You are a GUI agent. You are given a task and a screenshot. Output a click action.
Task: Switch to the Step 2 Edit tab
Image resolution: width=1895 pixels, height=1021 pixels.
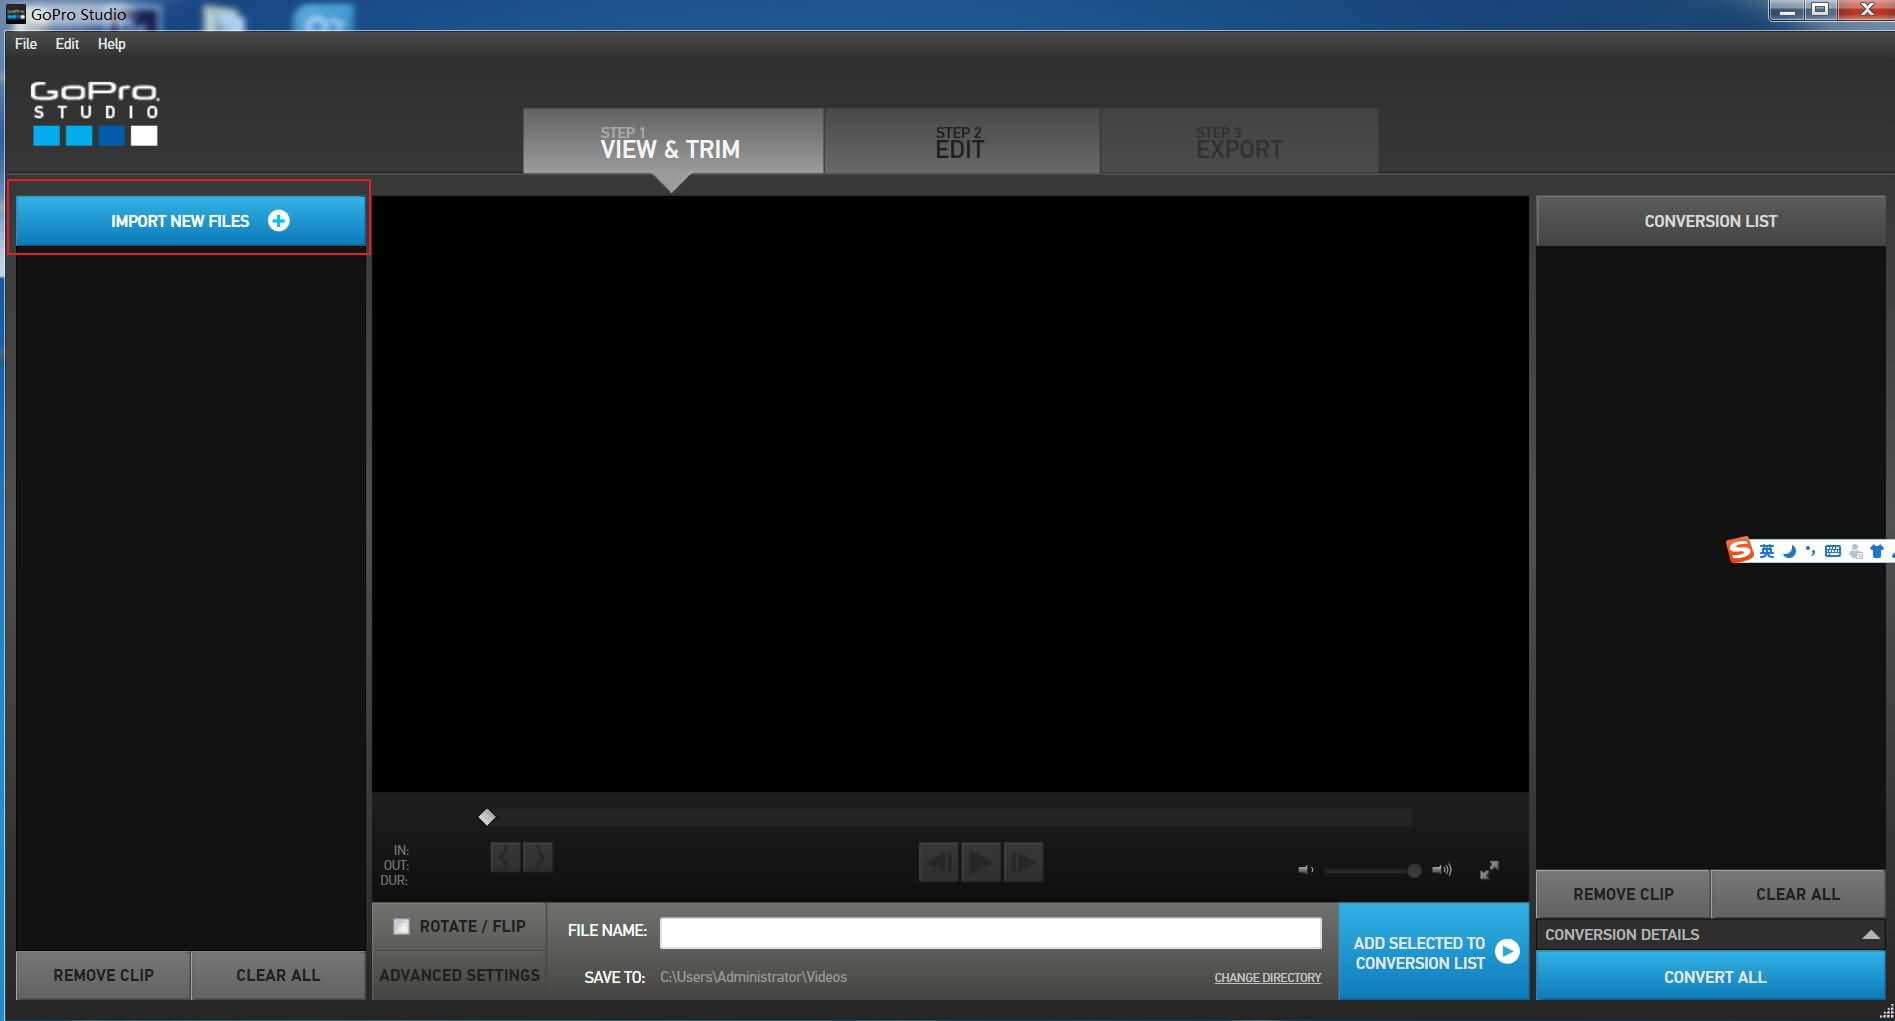point(960,142)
